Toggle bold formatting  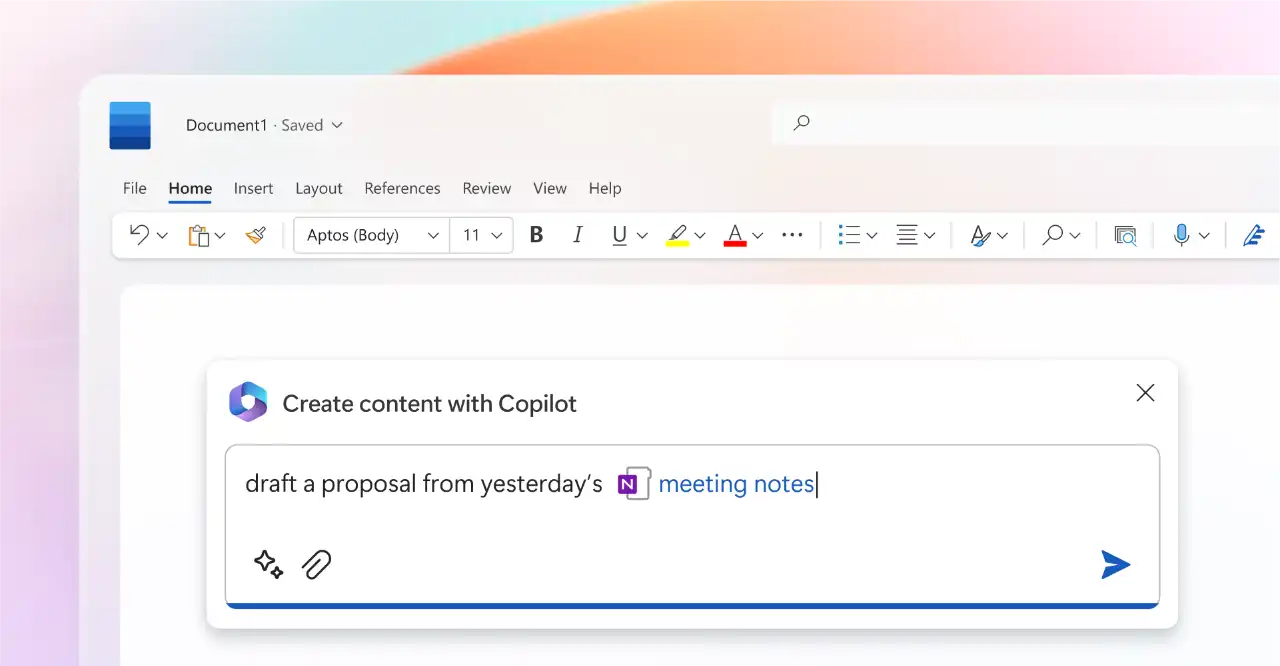[536, 235]
